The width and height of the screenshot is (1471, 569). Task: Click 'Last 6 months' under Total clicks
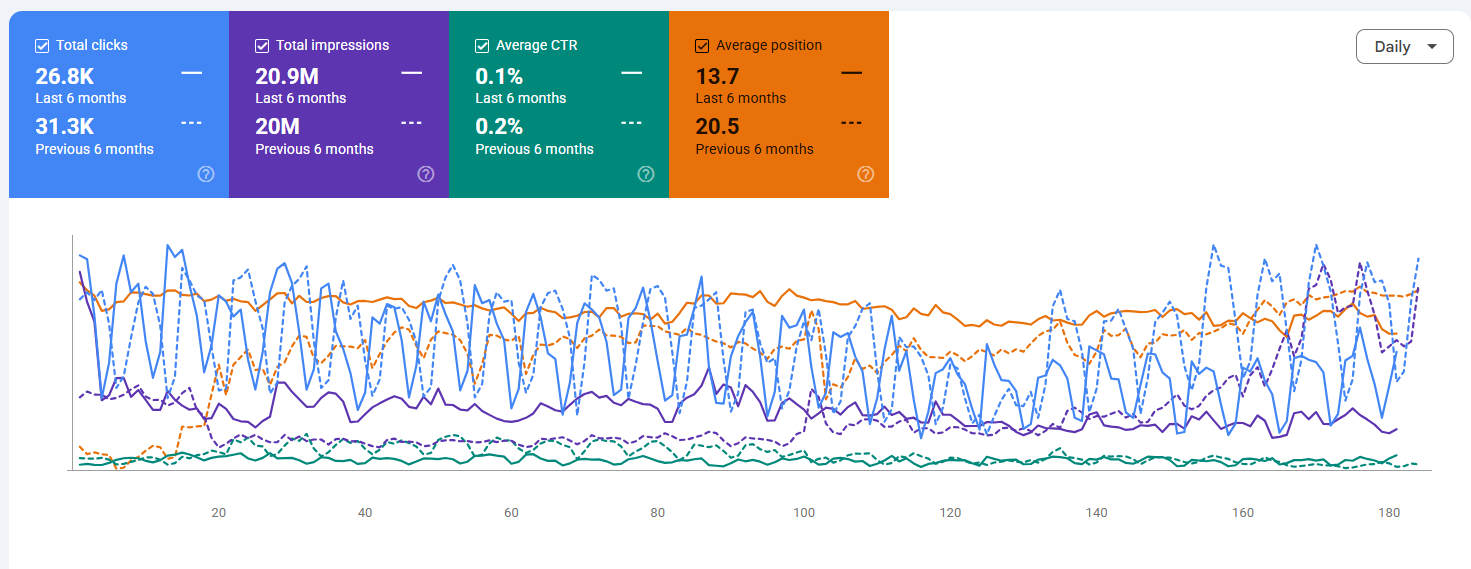click(x=81, y=98)
